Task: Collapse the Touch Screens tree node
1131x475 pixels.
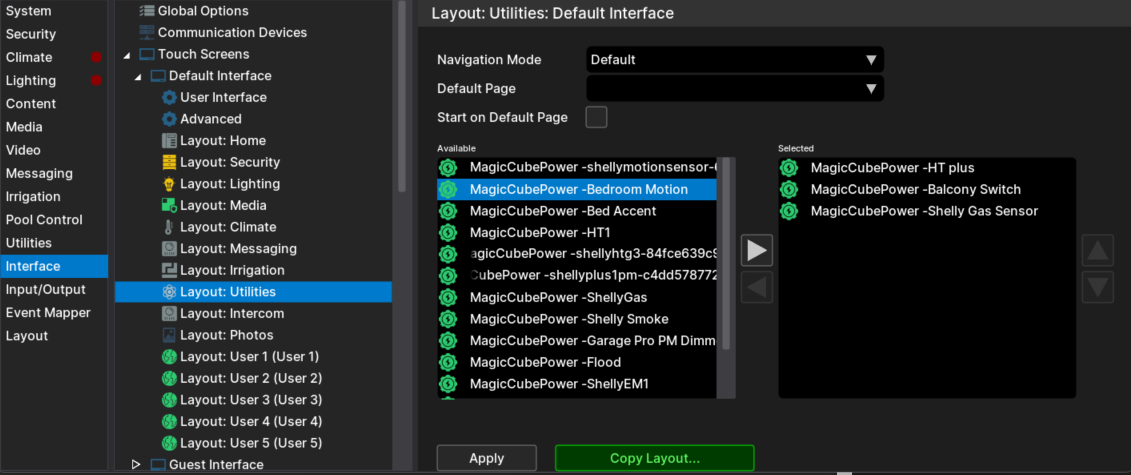Action: point(127,55)
